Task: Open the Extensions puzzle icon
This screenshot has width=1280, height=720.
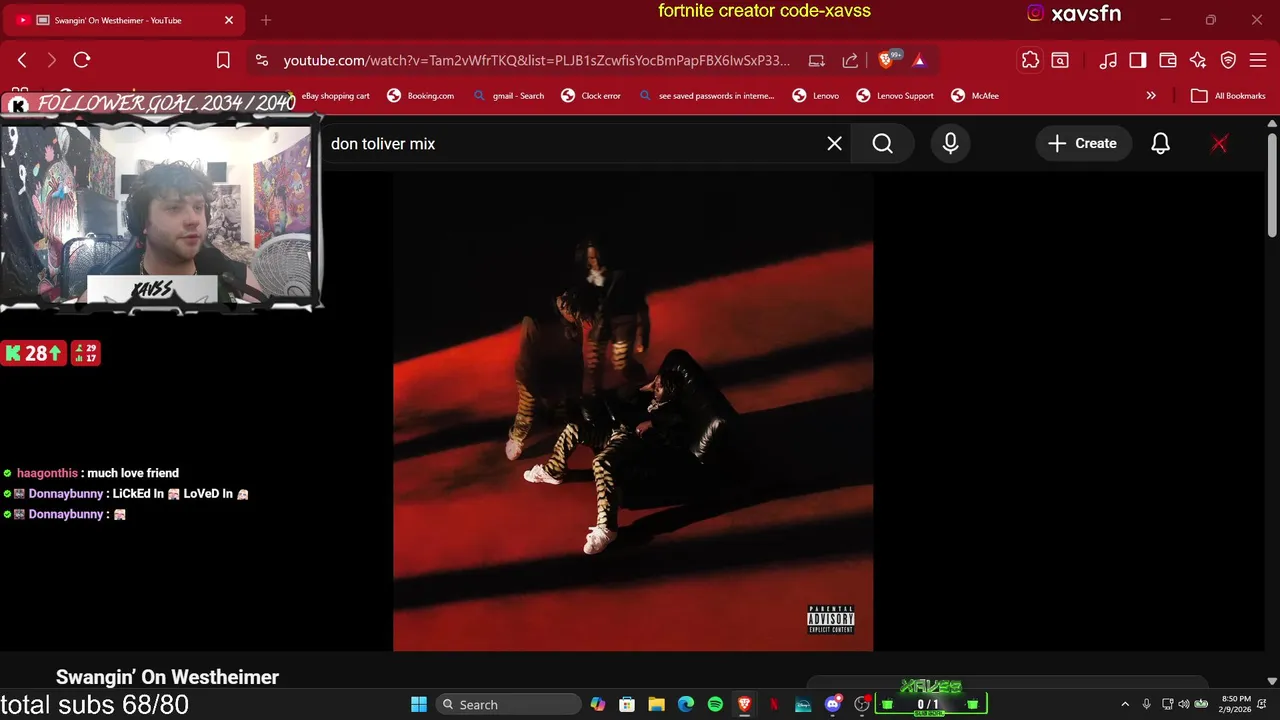Action: click(1030, 61)
